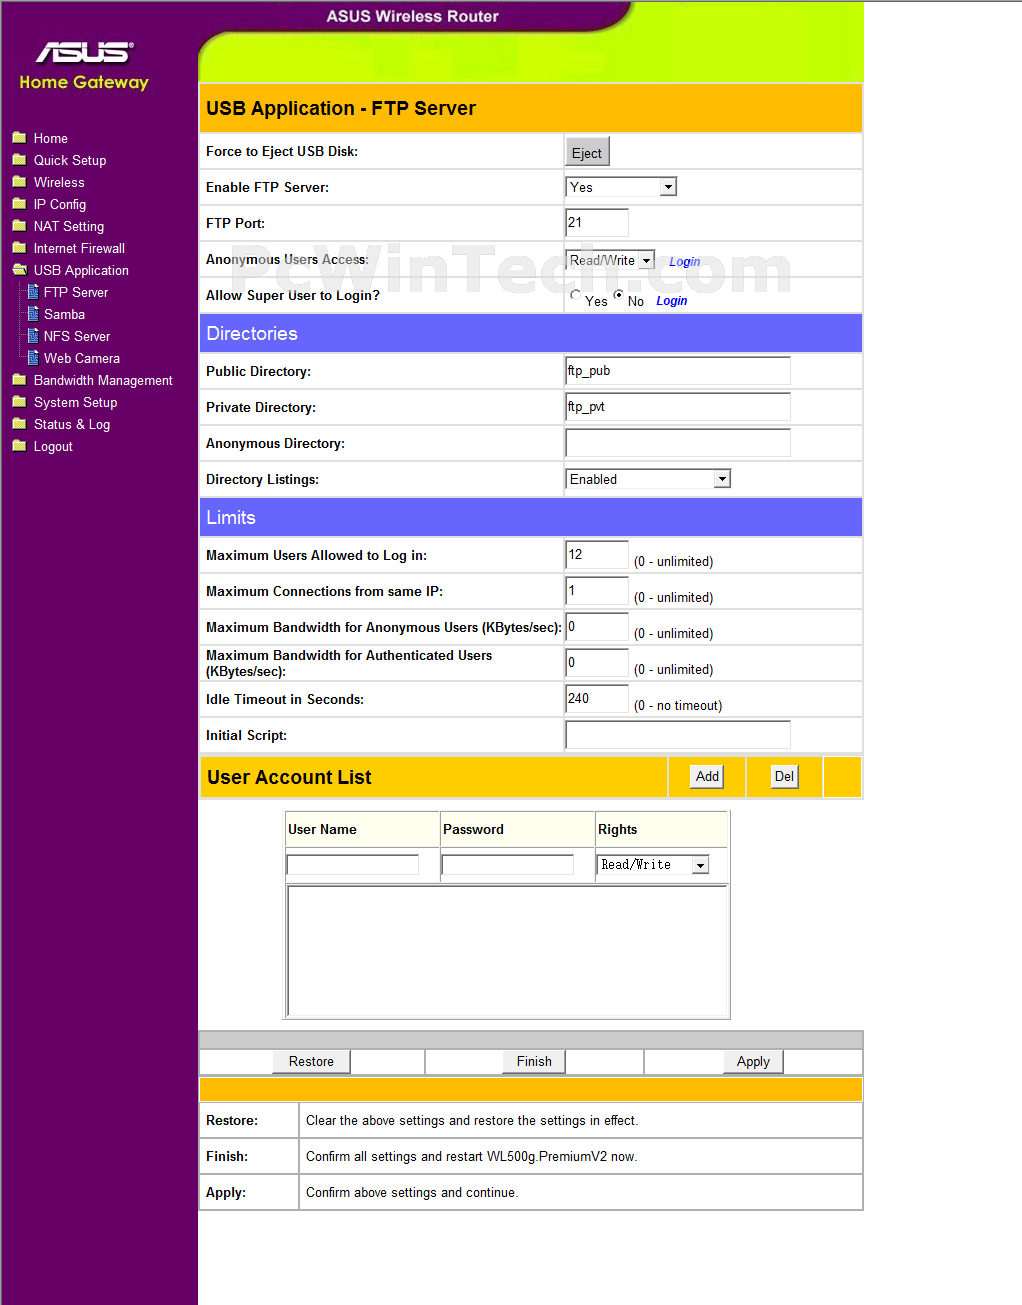
Task: Click the page icon beside Samba
Action: pos(33,314)
